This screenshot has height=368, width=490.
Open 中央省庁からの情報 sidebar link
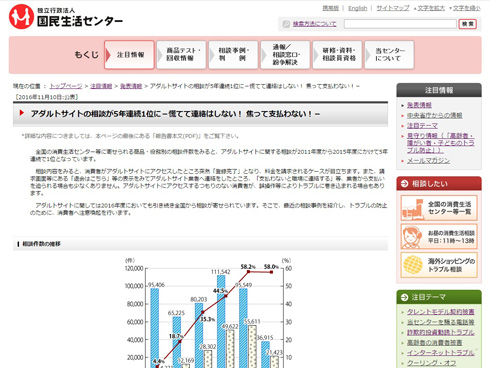[x=434, y=115]
